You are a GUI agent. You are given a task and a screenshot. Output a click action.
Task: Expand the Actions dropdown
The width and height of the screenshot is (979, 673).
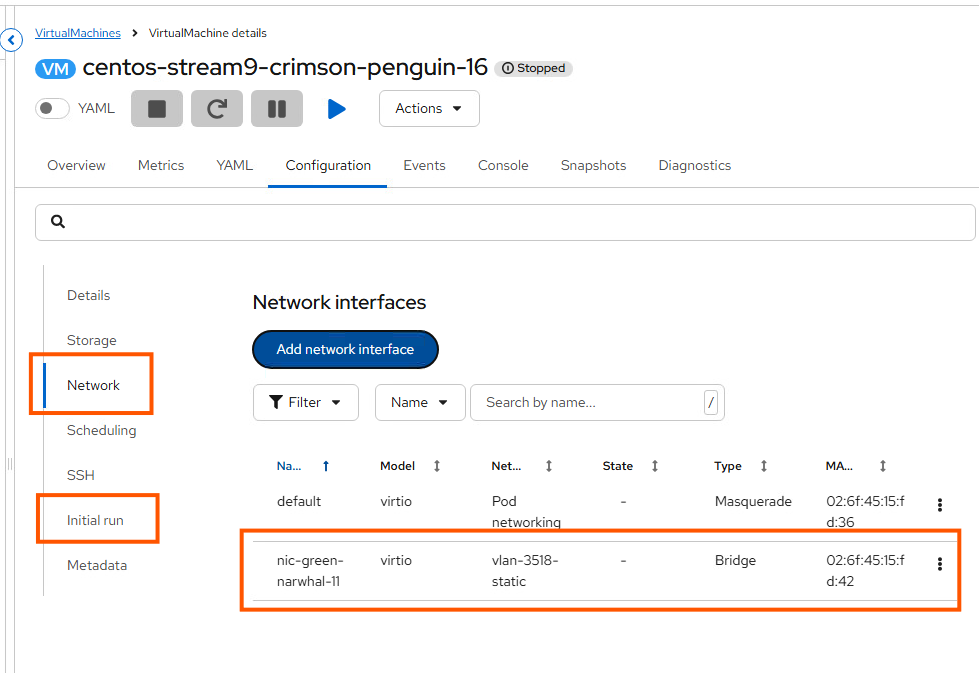tap(429, 109)
